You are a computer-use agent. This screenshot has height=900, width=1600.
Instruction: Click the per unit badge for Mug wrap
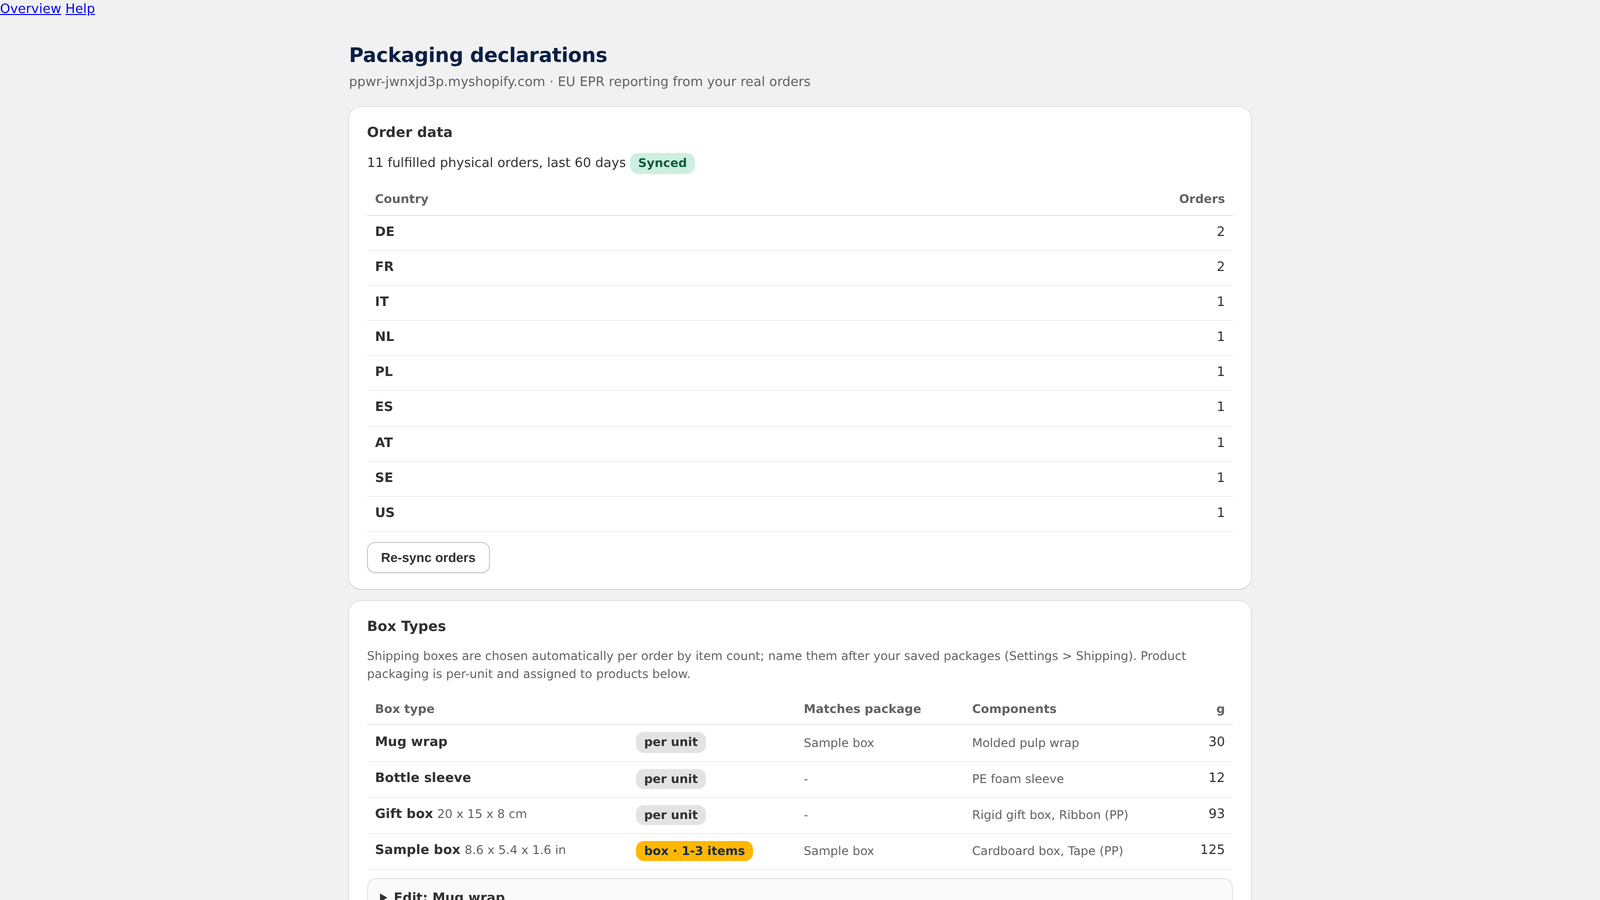coord(671,742)
